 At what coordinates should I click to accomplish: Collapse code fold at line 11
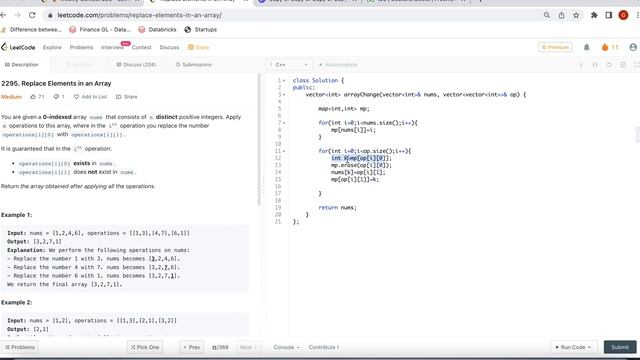tap(284, 151)
